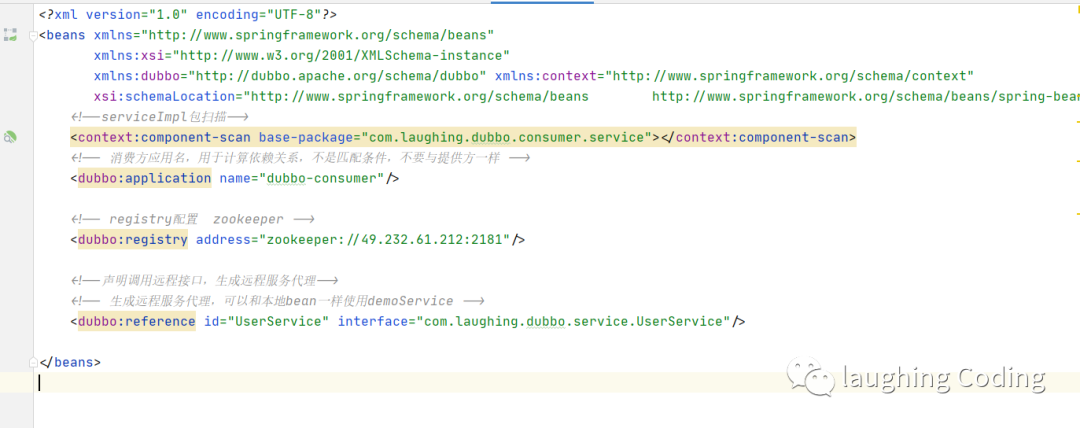Click the zookeeper address 49.232.61.212:2181
This screenshot has width=1080, height=428.
(384, 240)
